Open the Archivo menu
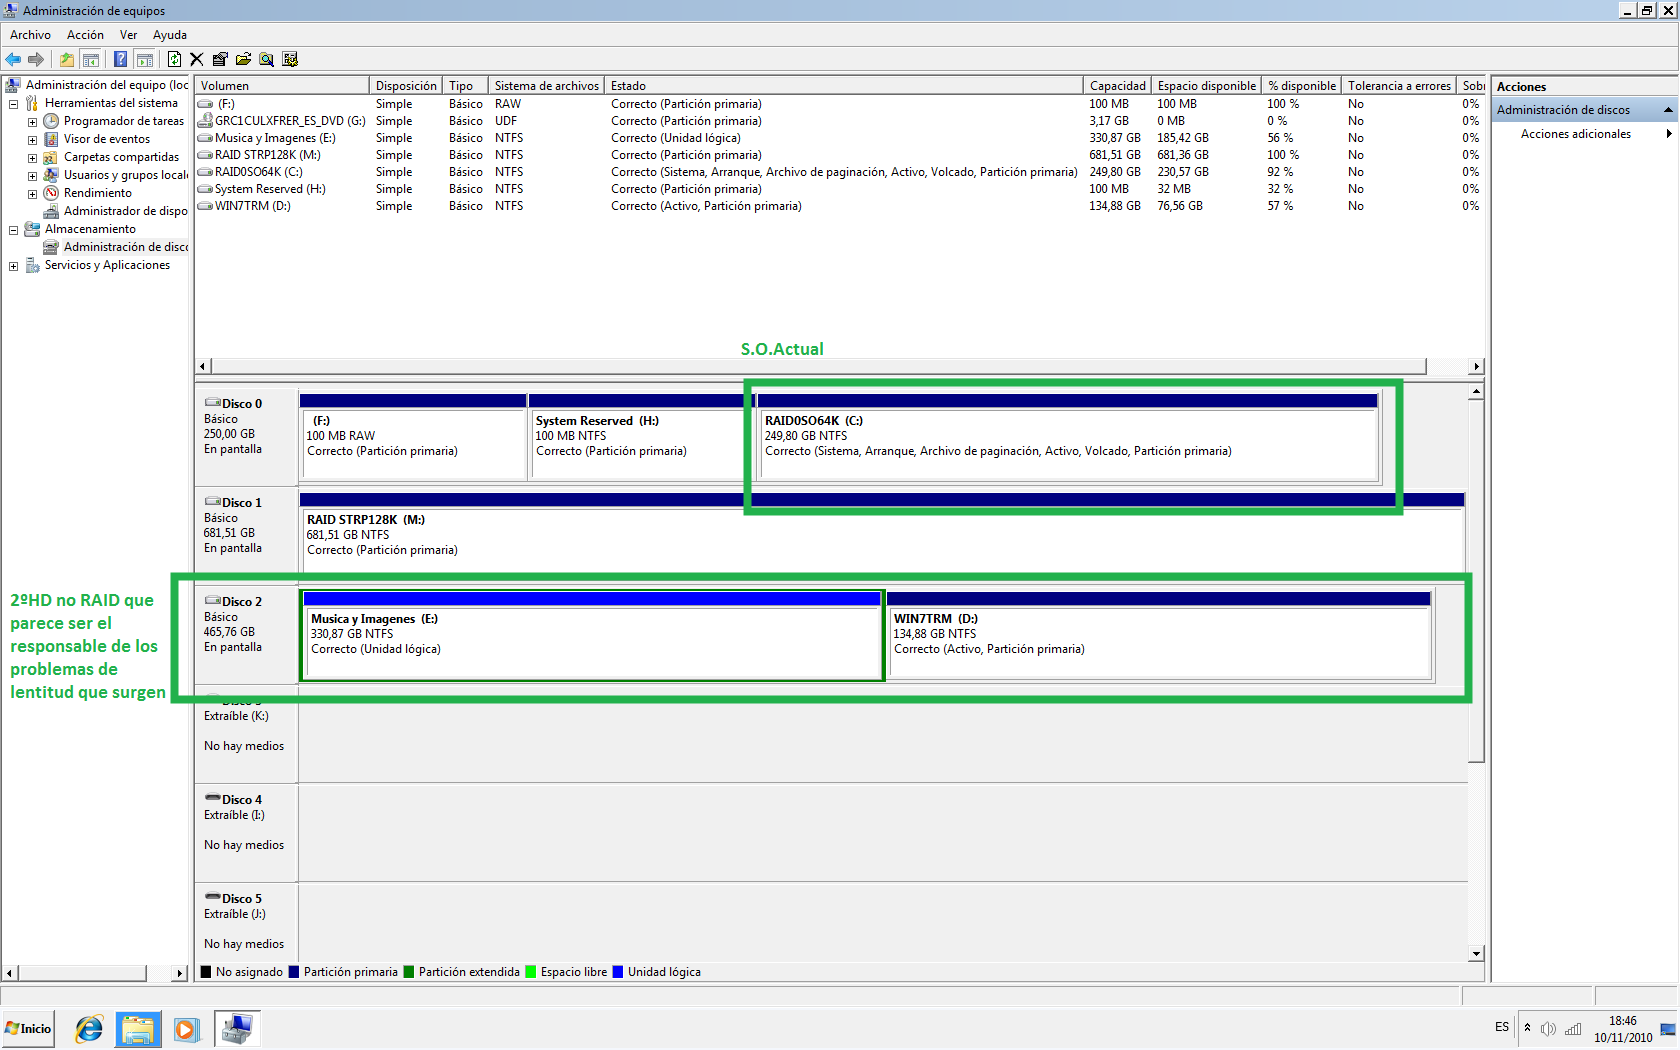 click(30, 35)
